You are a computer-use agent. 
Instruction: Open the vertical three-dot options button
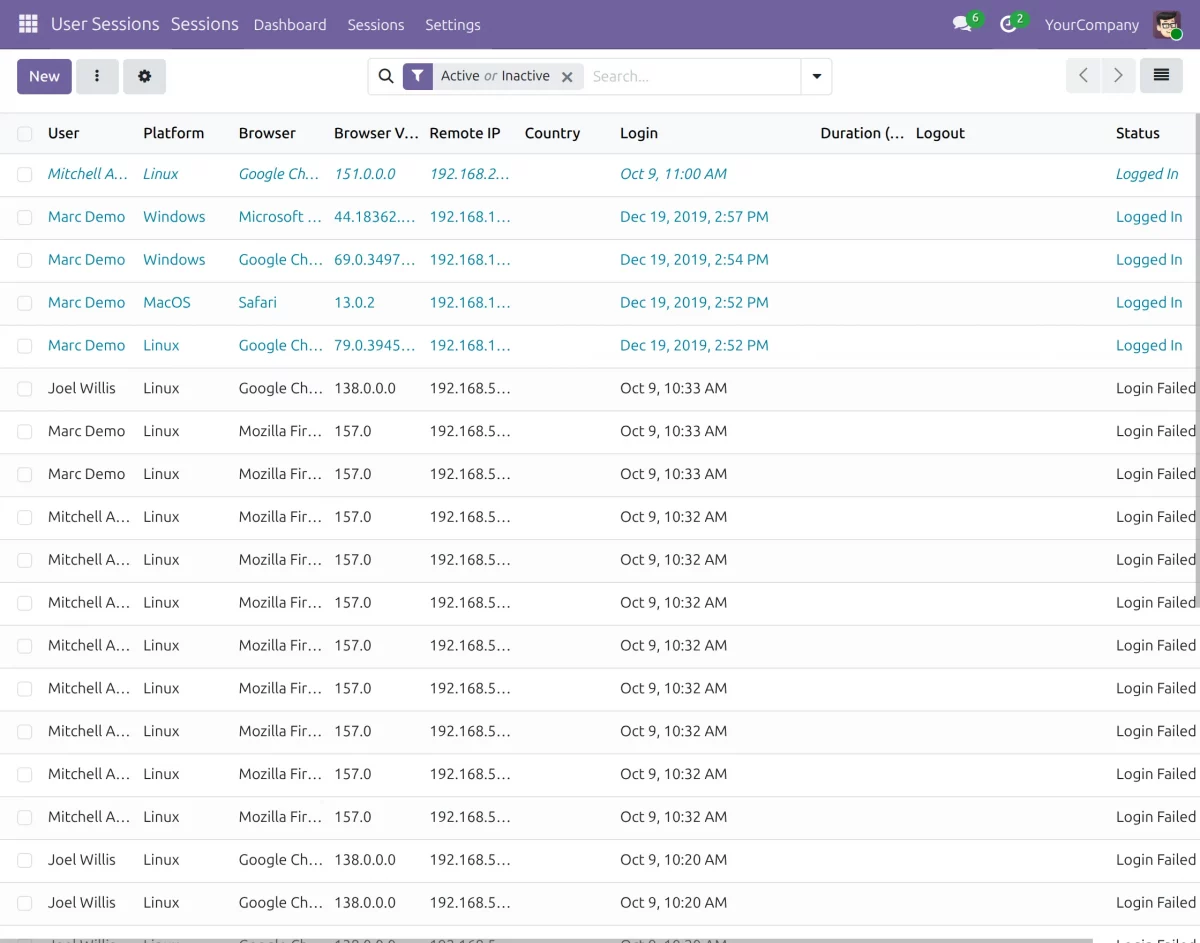97,76
